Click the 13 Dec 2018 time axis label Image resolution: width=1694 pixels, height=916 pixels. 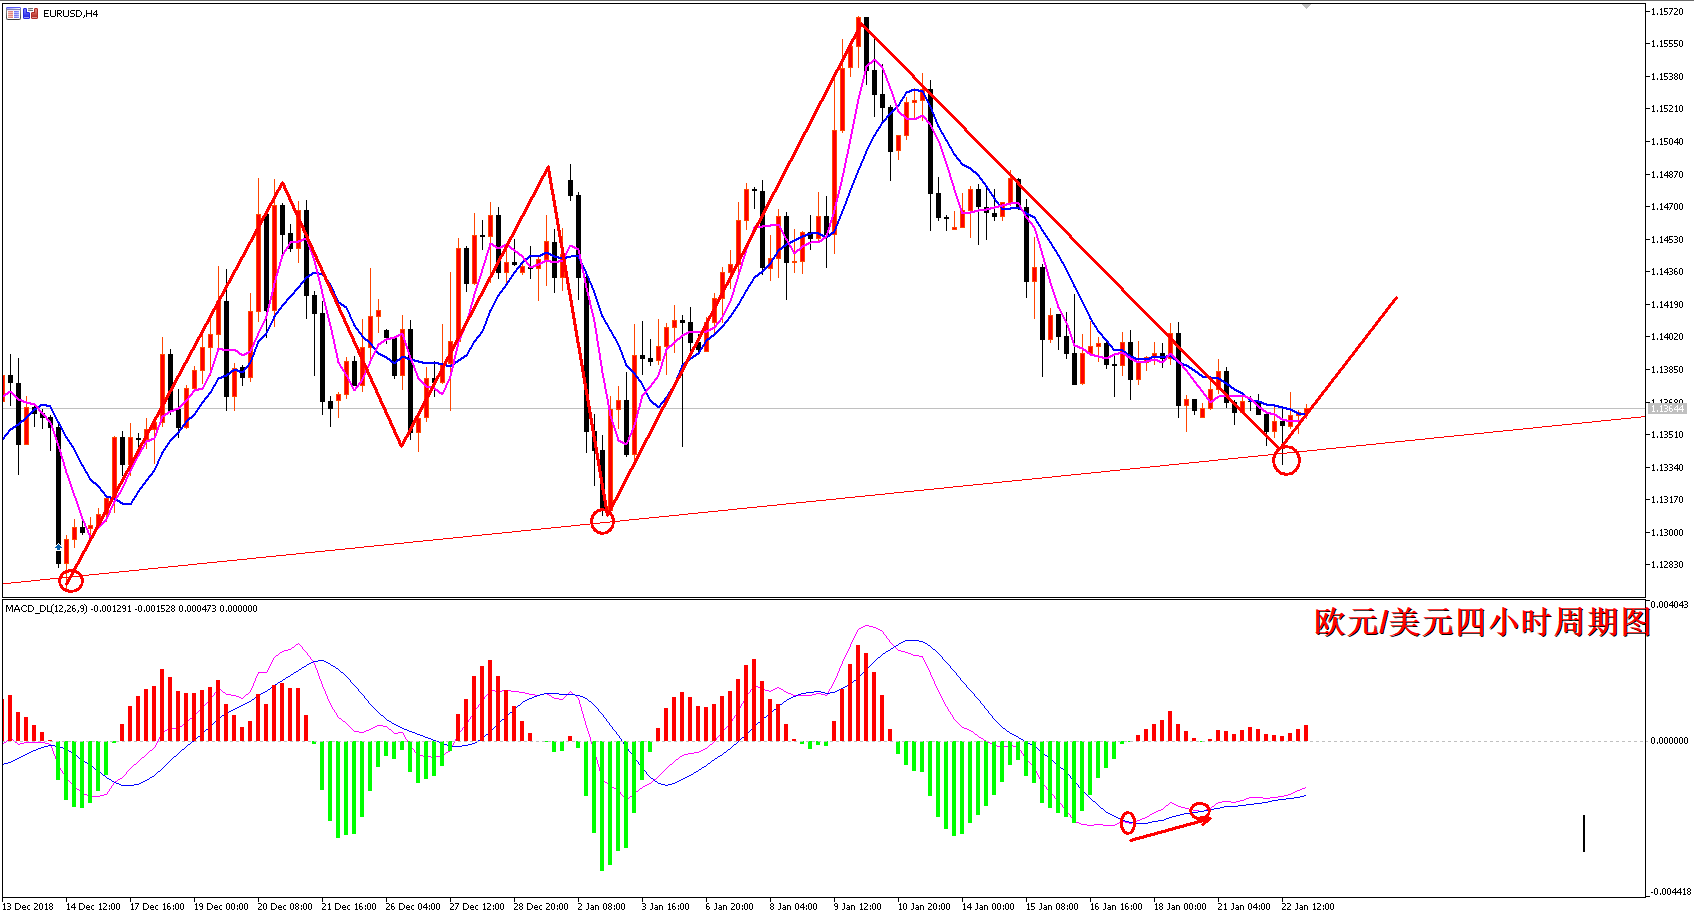click(x=29, y=906)
